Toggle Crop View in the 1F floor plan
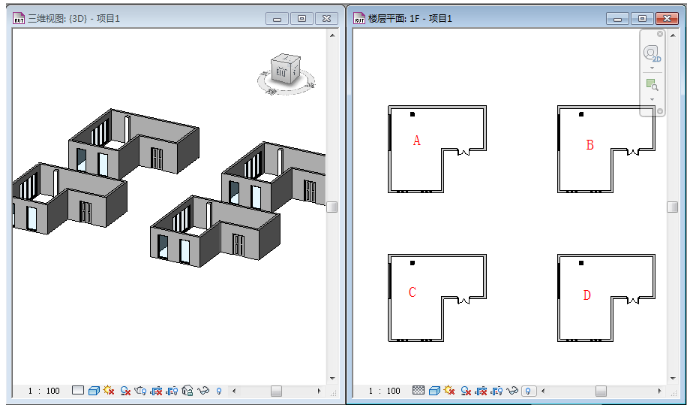 (x=481, y=390)
